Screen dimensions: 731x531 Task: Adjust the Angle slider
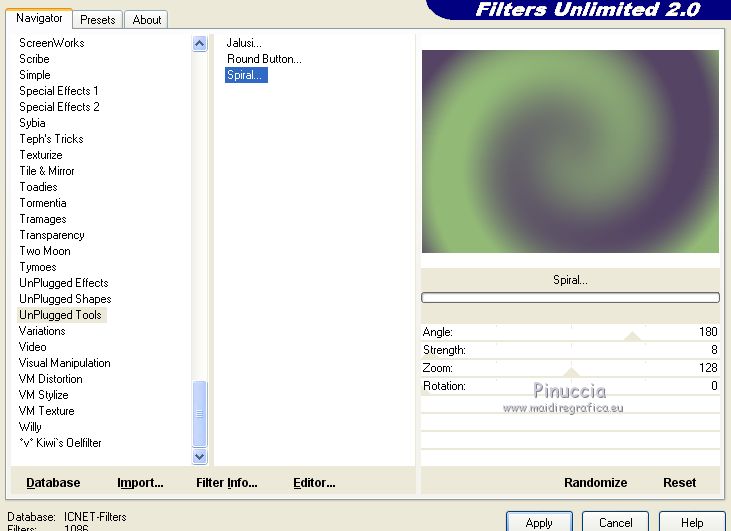[570, 332]
